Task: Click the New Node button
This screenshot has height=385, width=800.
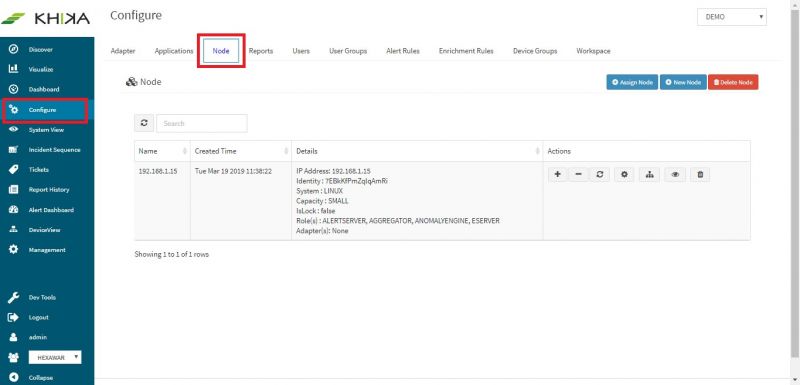Action: tap(683, 82)
